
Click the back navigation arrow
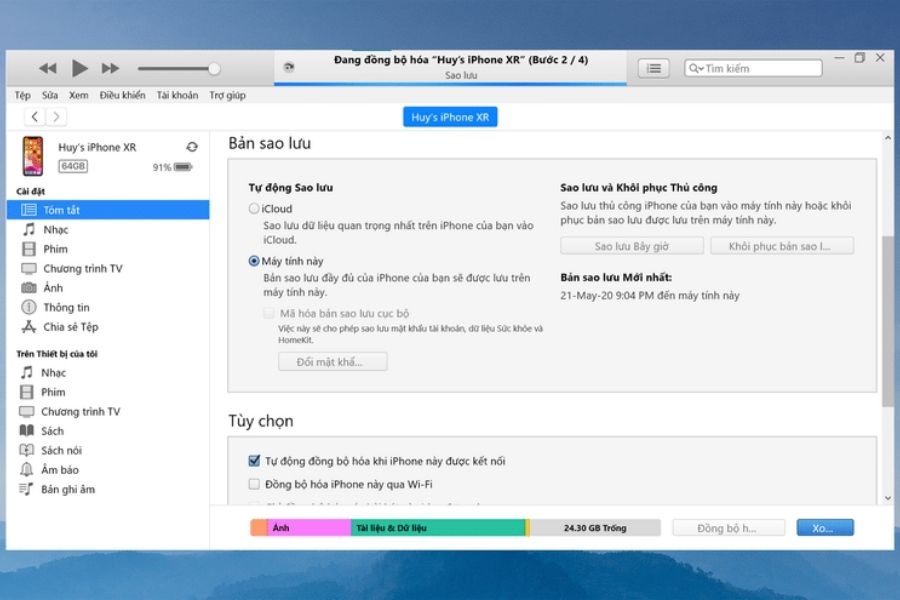point(35,117)
